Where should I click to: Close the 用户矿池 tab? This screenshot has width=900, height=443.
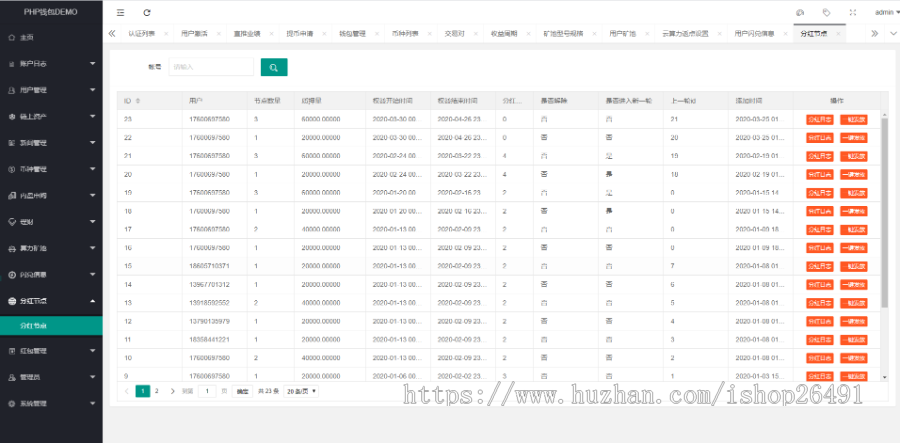647,34
